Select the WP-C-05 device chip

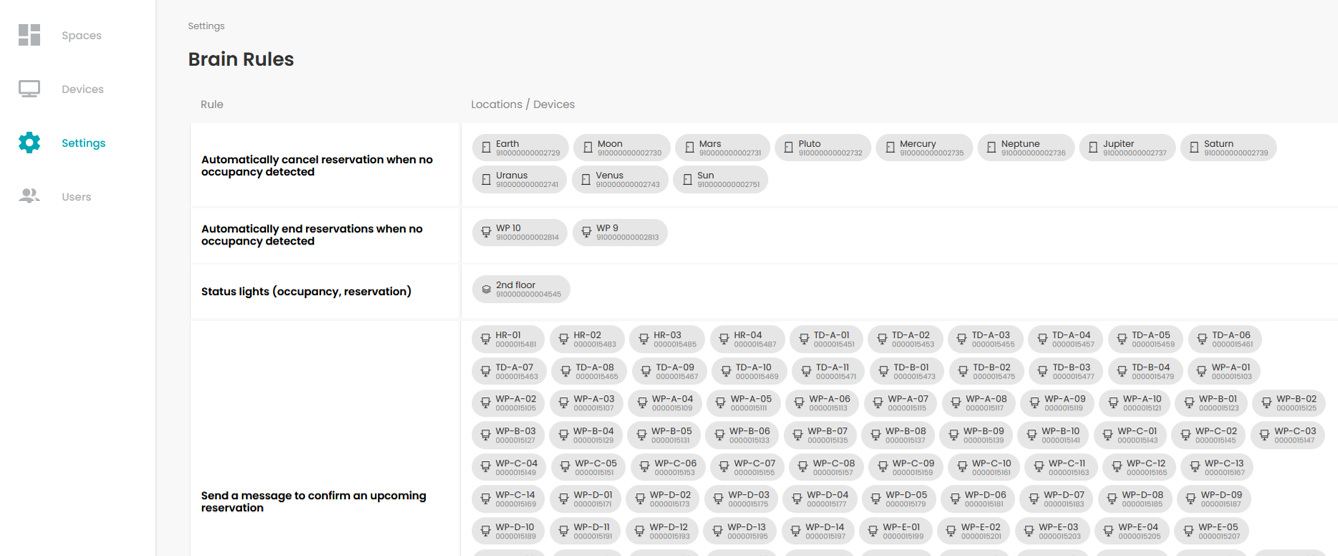tap(589, 467)
